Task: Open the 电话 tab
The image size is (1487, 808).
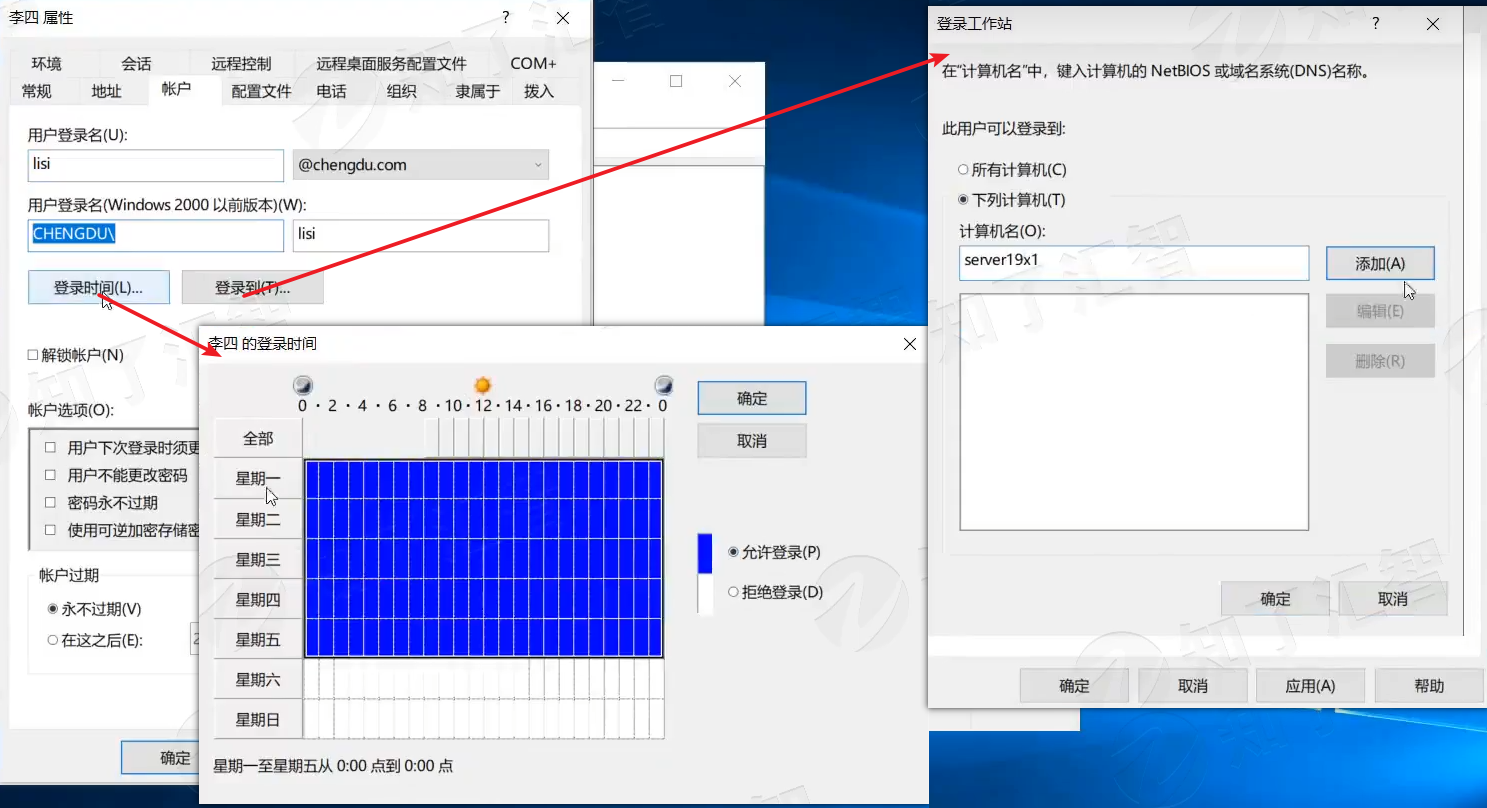Action: pos(331,91)
